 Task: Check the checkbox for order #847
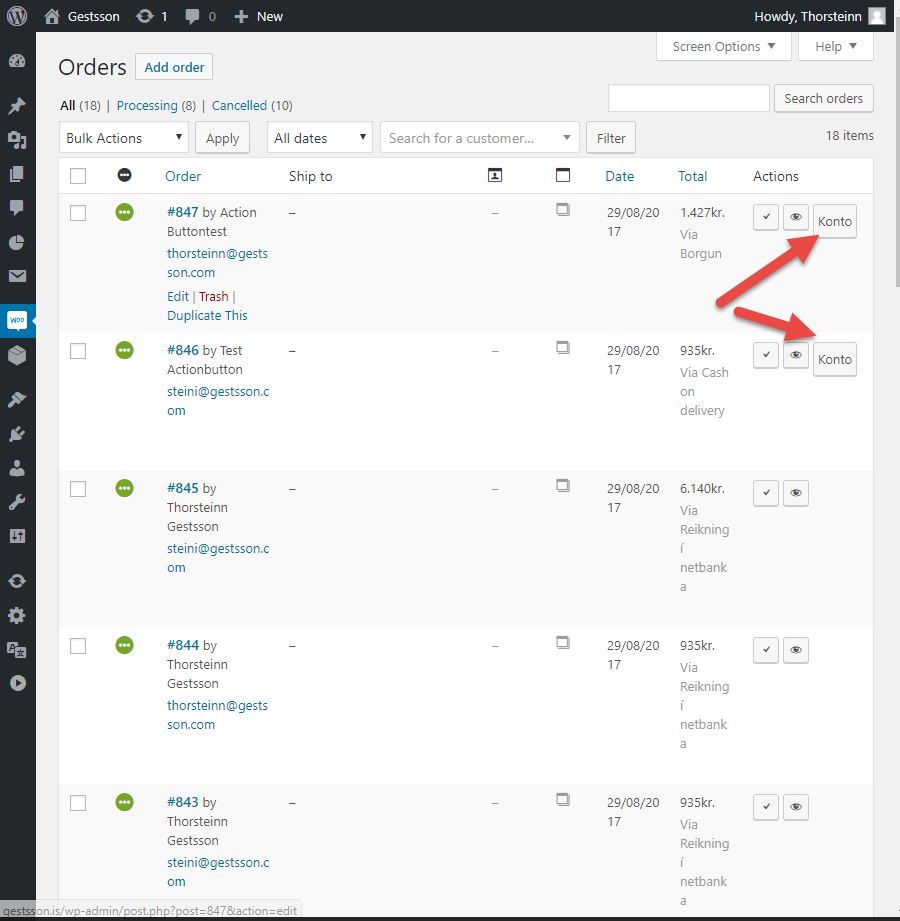[78, 212]
